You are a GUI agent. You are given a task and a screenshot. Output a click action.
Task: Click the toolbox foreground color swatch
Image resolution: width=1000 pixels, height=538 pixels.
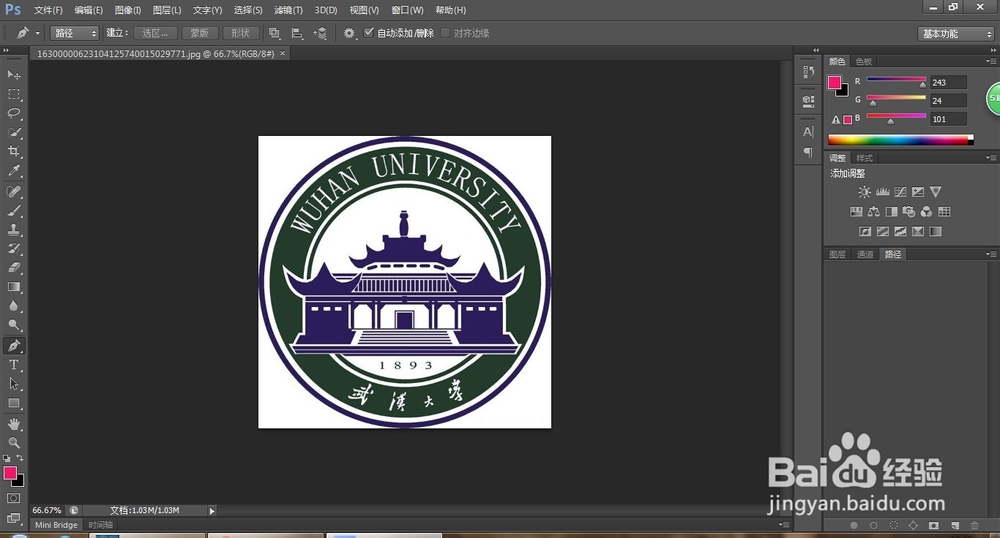point(10,474)
